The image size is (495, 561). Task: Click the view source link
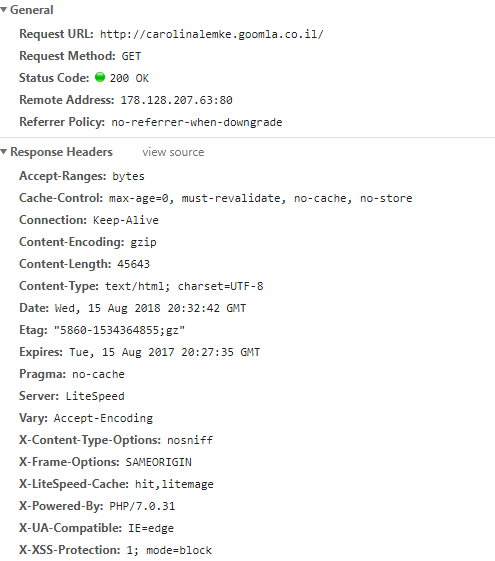[x=173, y=152]
